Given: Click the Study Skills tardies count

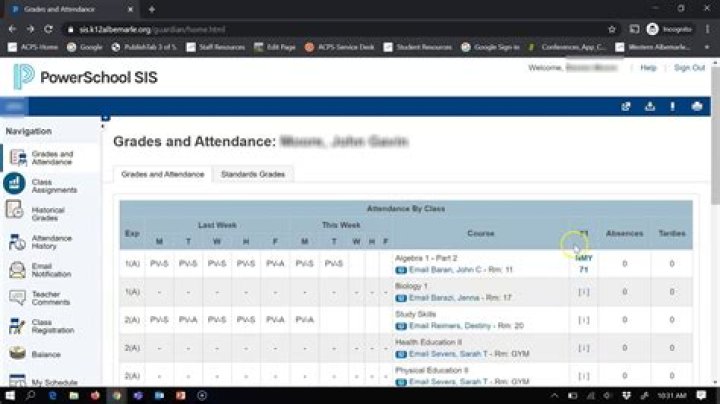Looking at the screenshot, I should 672,320.
